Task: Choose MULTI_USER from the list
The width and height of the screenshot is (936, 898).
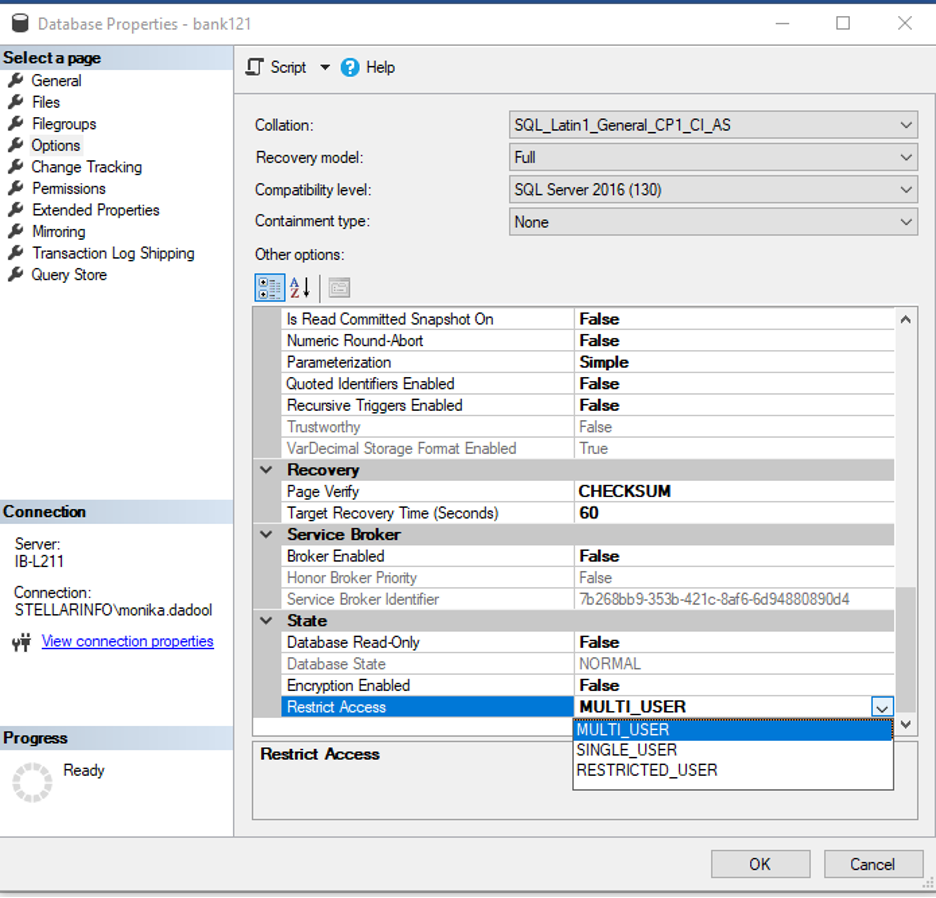Action: pos(732,730)
